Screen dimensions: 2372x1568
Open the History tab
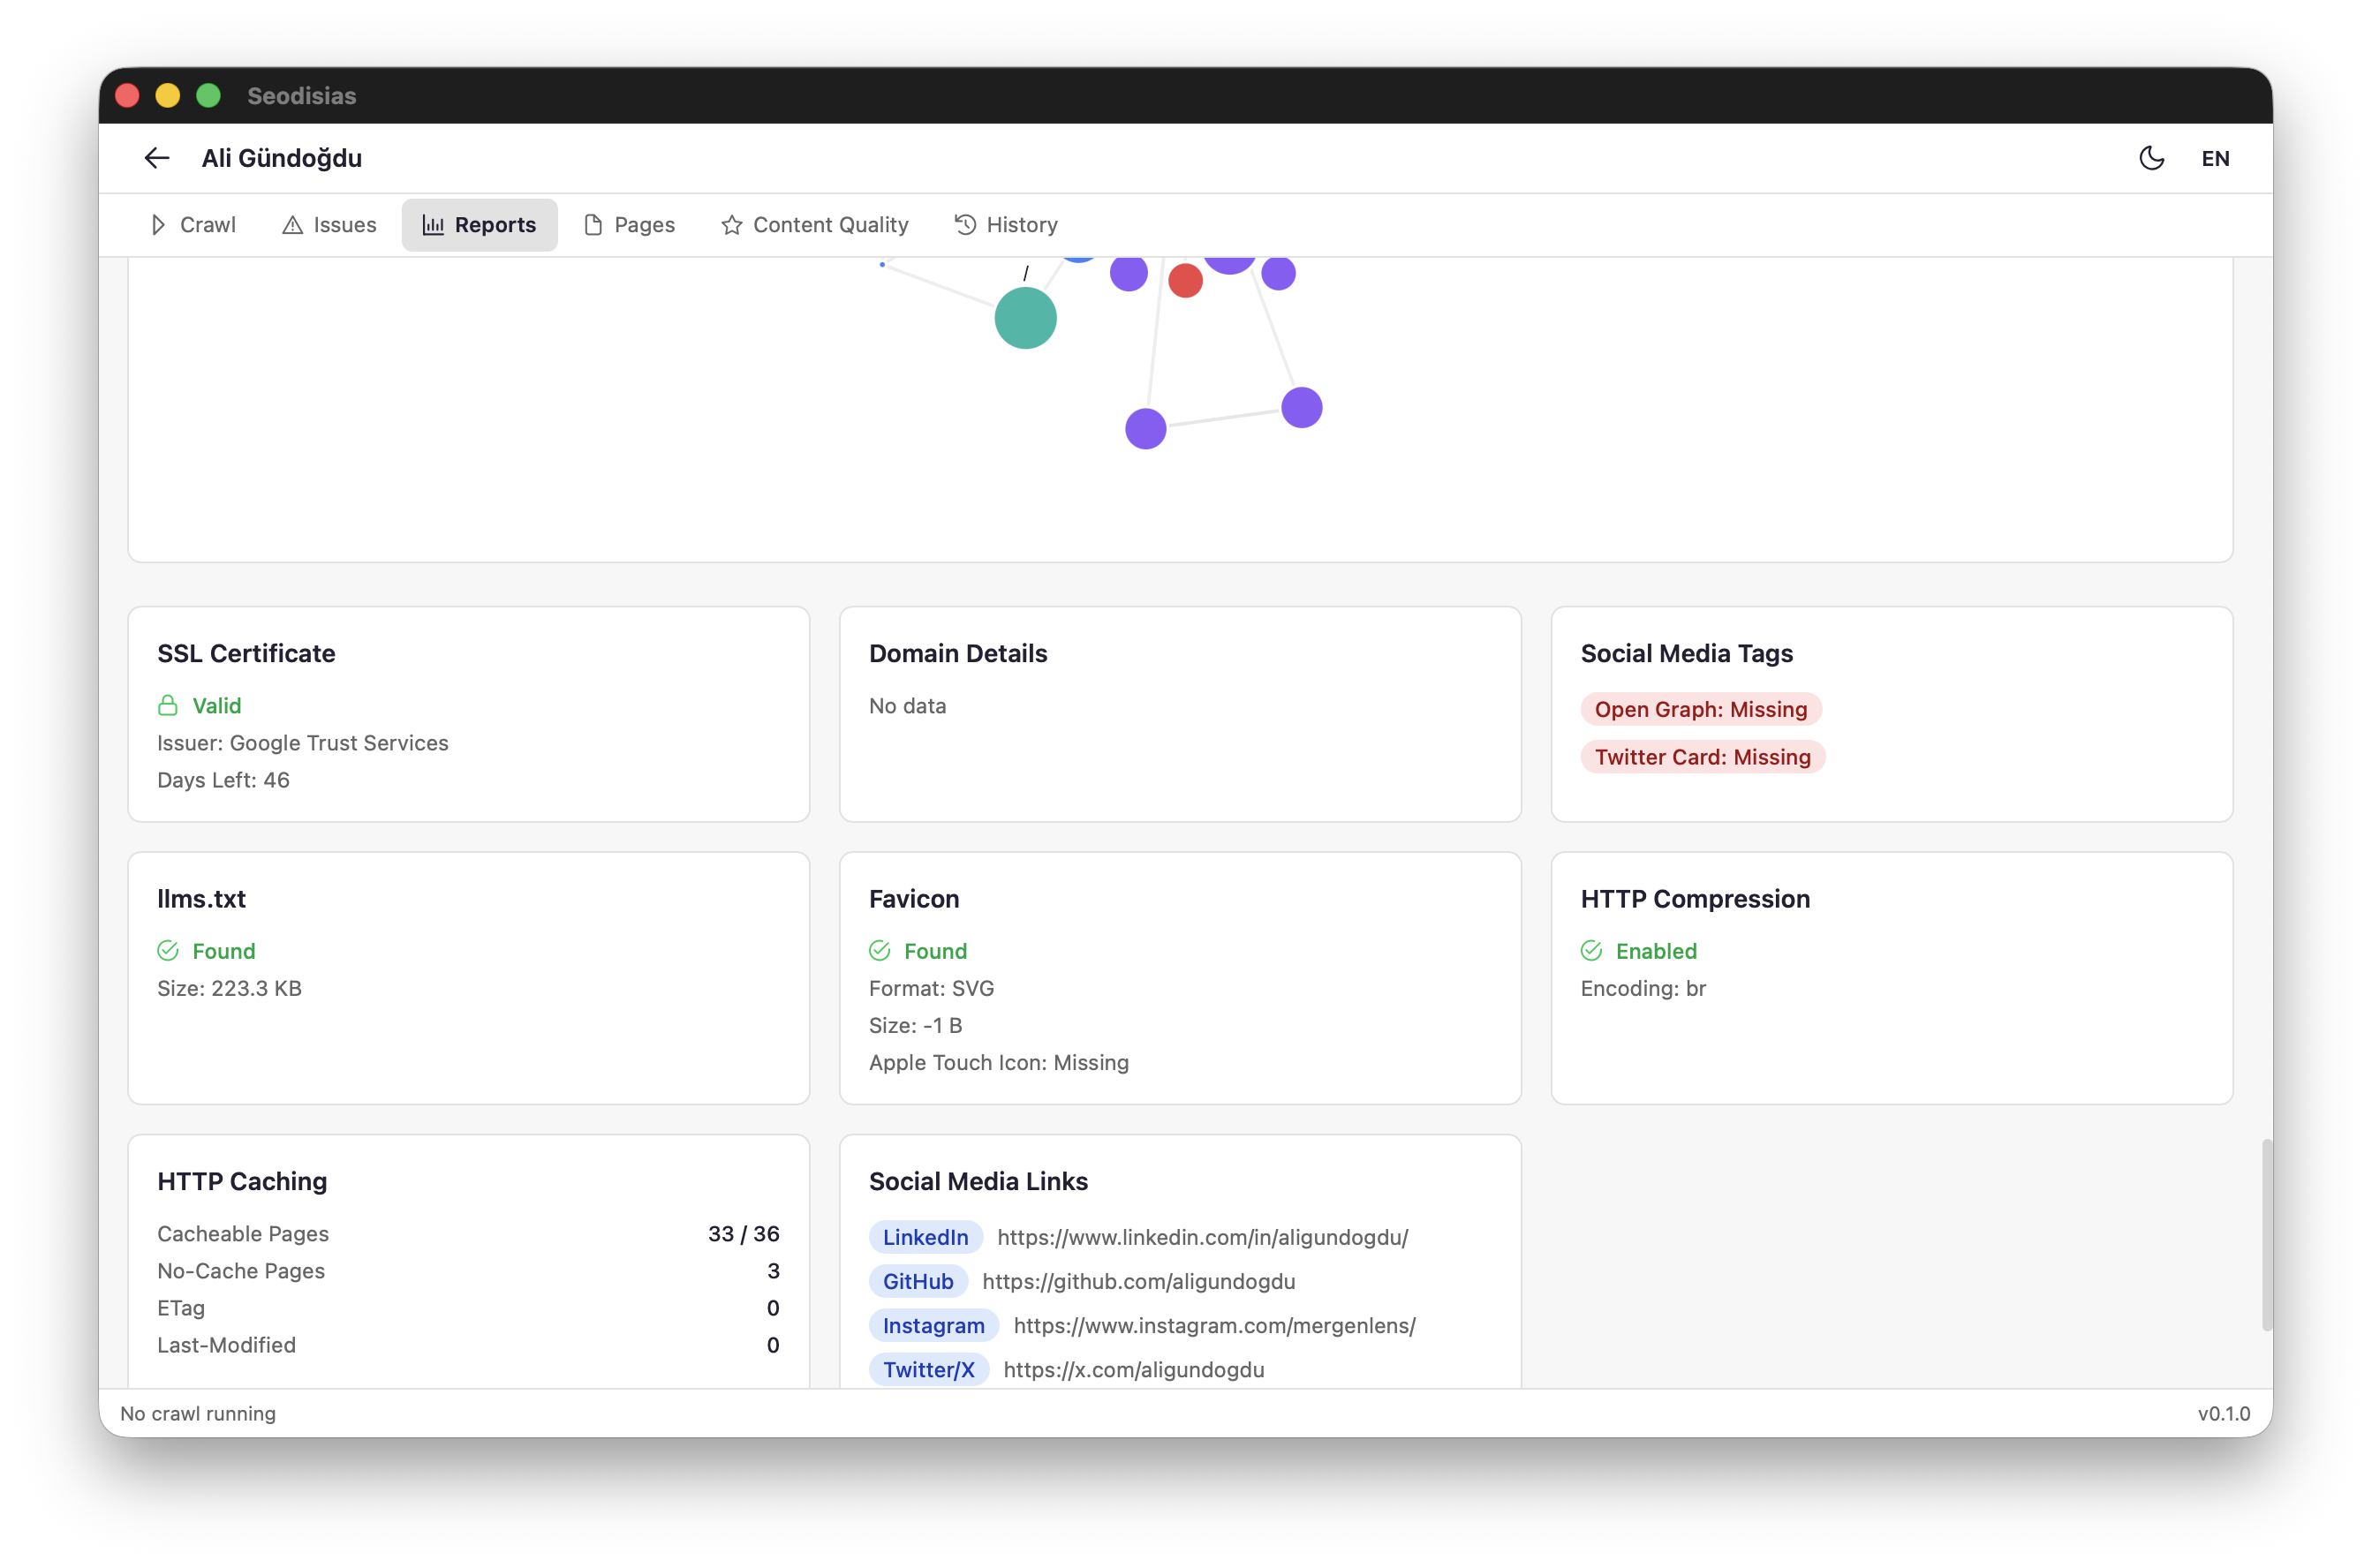[1005, 225]
